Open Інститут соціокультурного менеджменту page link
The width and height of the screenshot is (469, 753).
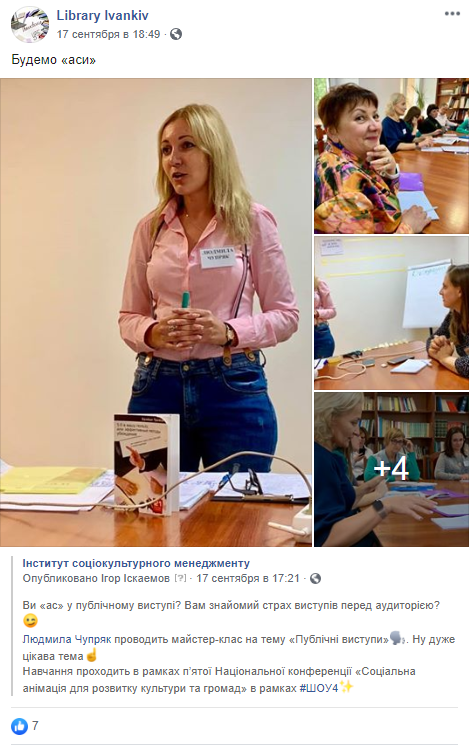click(136, 563)
